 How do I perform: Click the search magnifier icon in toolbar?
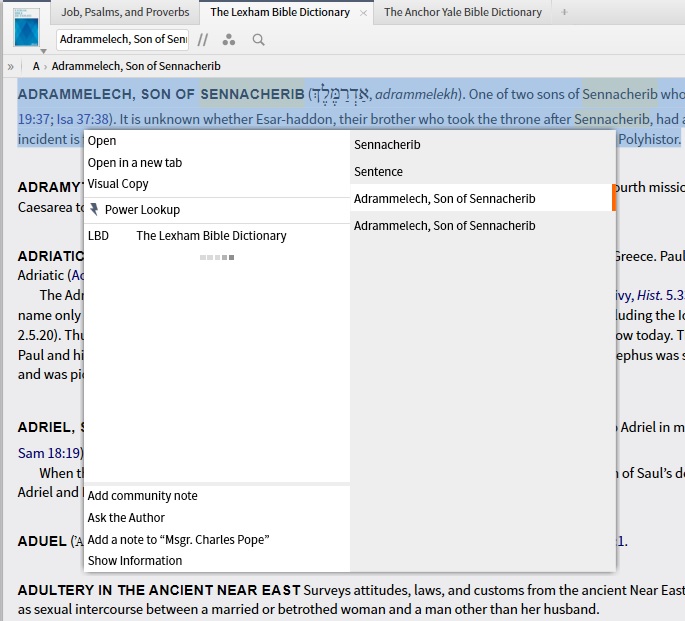pos(259,40)
